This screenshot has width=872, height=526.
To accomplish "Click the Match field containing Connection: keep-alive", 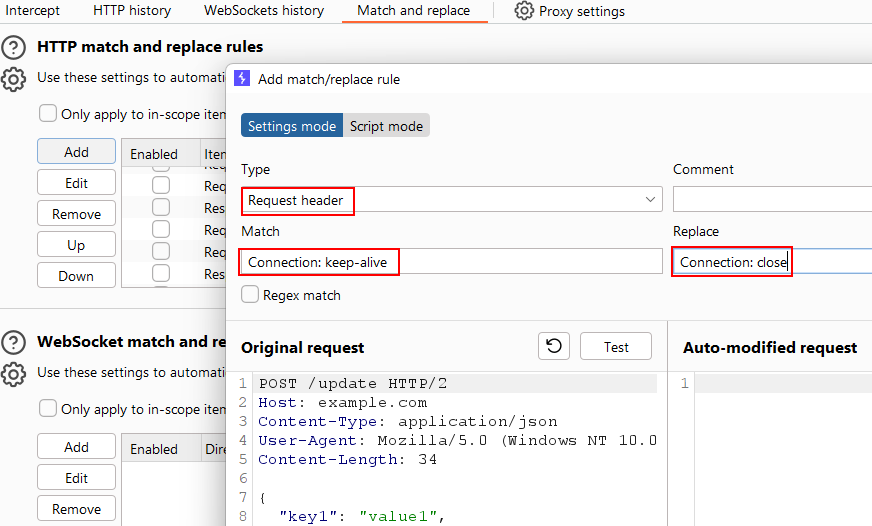I will tap(451, 262).
